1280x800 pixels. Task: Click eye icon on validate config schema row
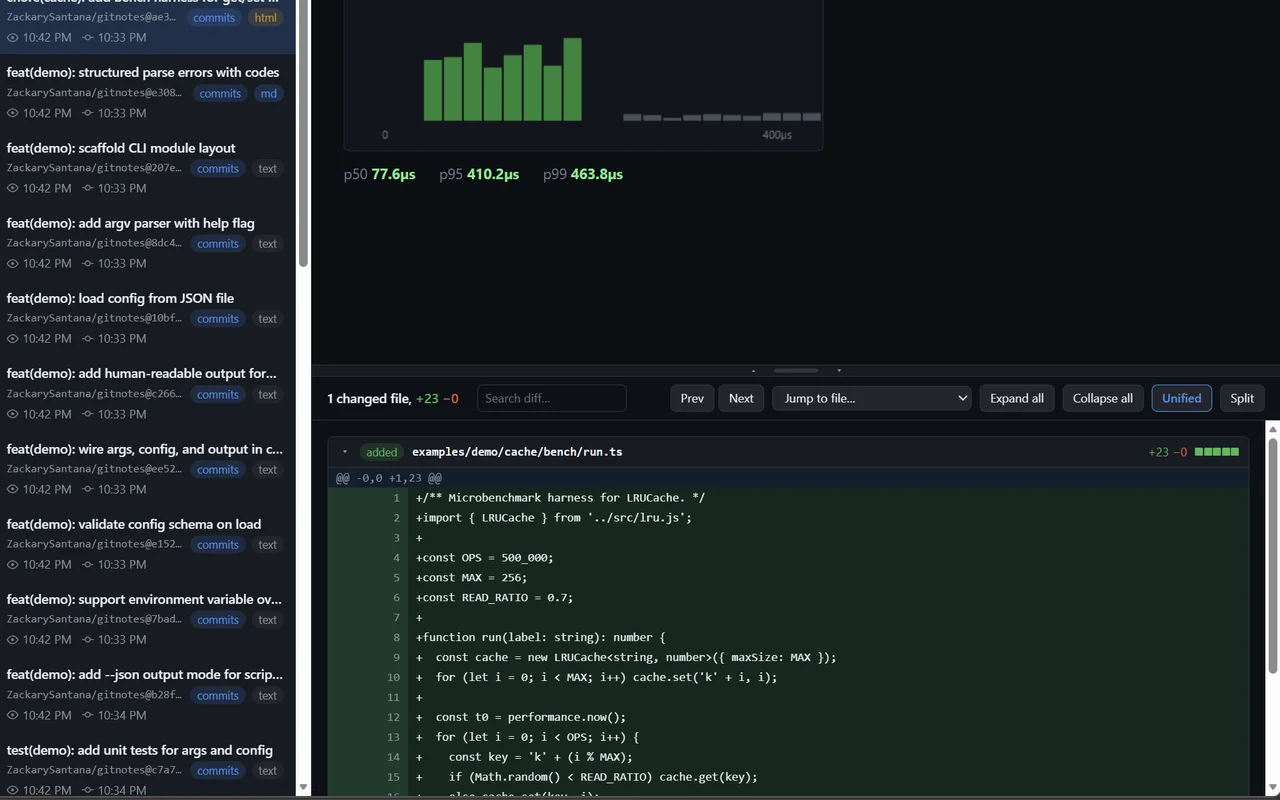point(13,565)
